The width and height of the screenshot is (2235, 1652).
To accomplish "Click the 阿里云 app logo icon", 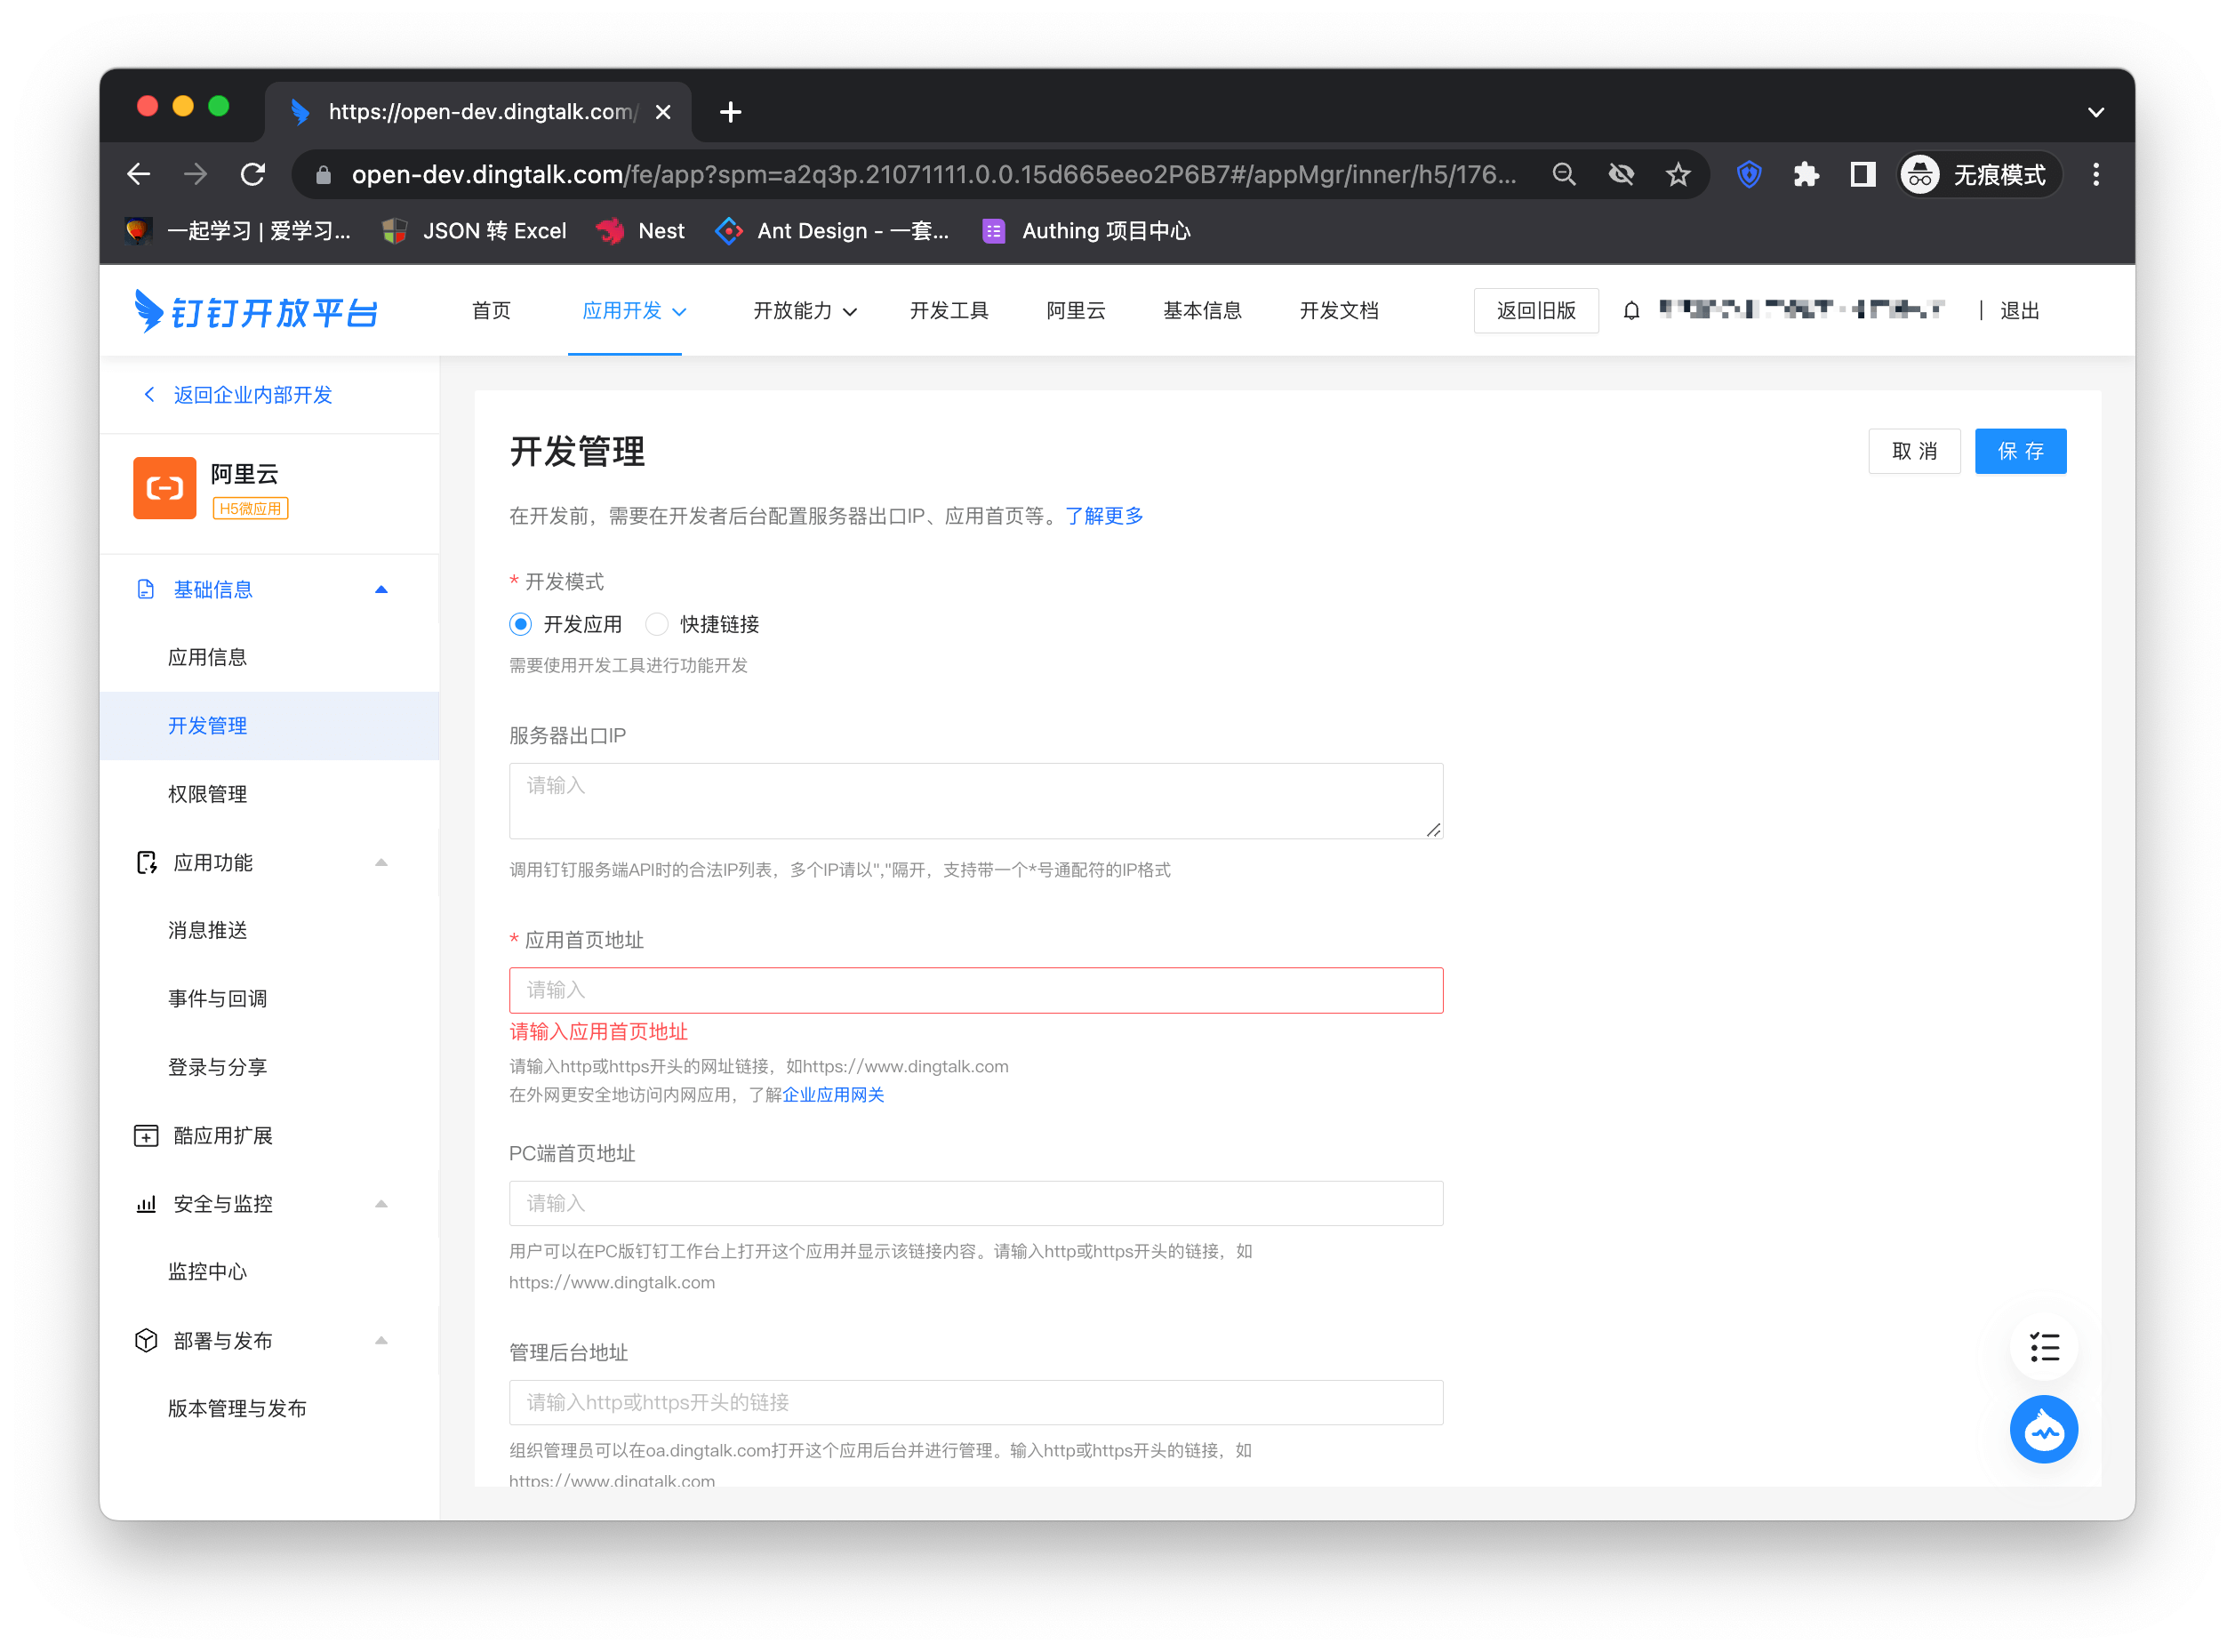I will (x=165, y=488).
